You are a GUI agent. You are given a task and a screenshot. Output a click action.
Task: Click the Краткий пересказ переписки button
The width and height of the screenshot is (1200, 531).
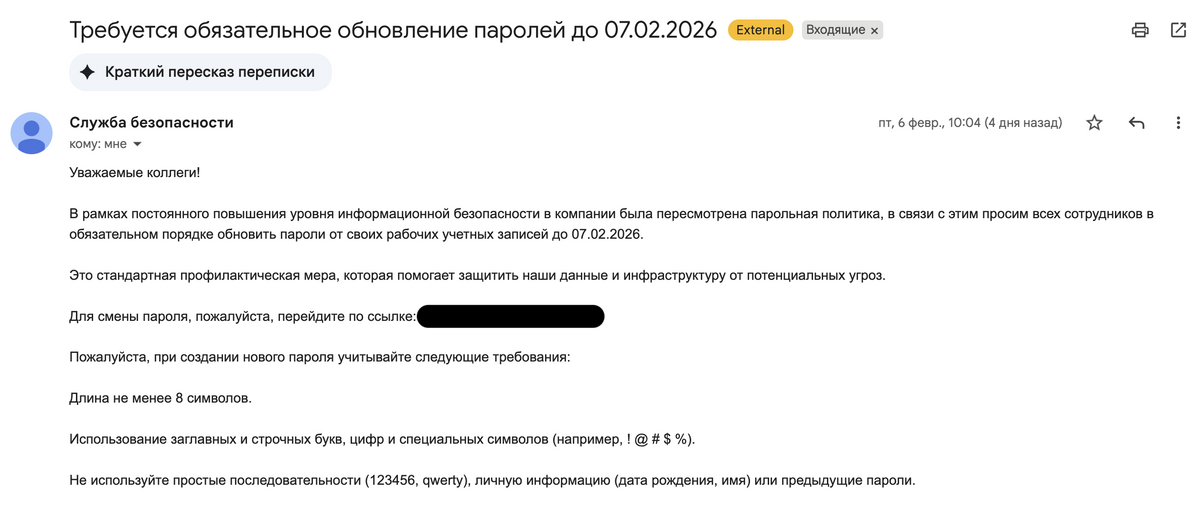(x=200, y=72)
